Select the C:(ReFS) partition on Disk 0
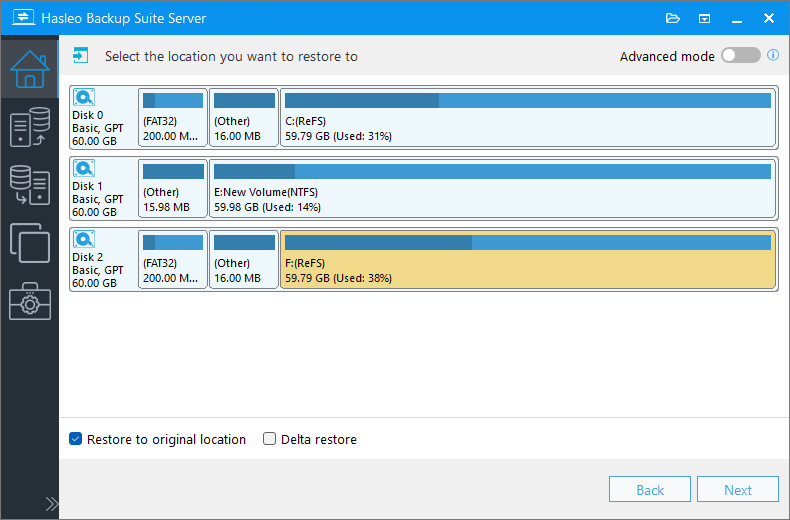The image size is (790, 520). point(528,117)
